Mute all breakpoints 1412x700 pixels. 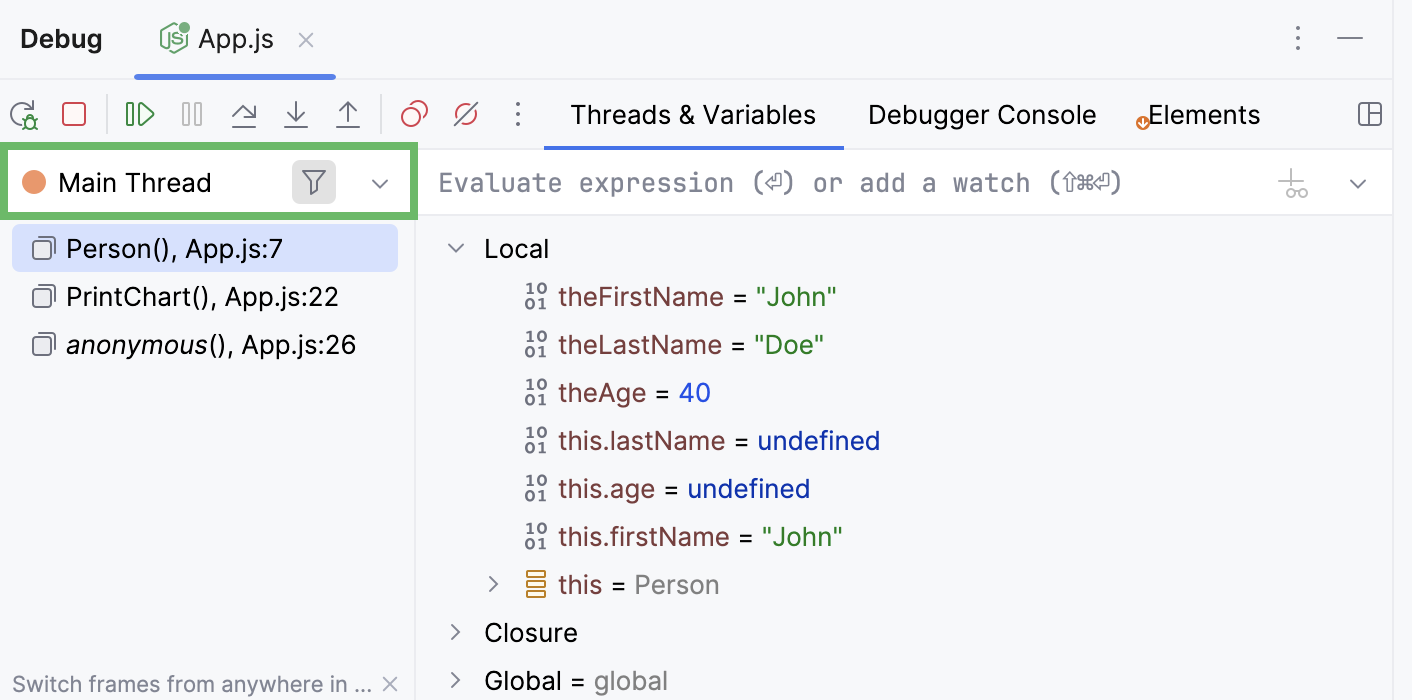pos(465,114)
